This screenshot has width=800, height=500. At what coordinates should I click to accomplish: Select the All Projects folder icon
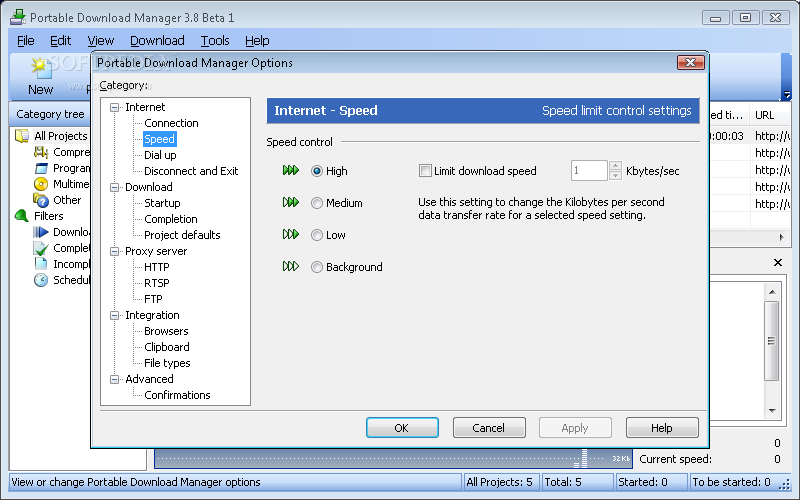[x=21, y=136]
